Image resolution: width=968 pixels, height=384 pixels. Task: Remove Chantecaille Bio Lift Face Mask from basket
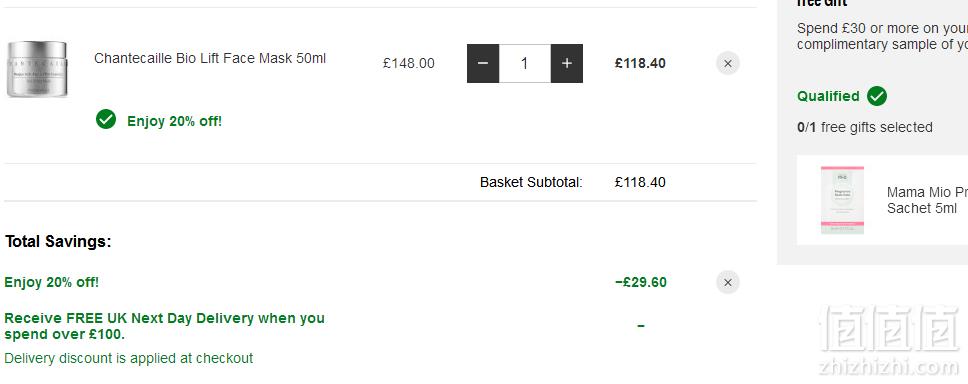point(728,63)
